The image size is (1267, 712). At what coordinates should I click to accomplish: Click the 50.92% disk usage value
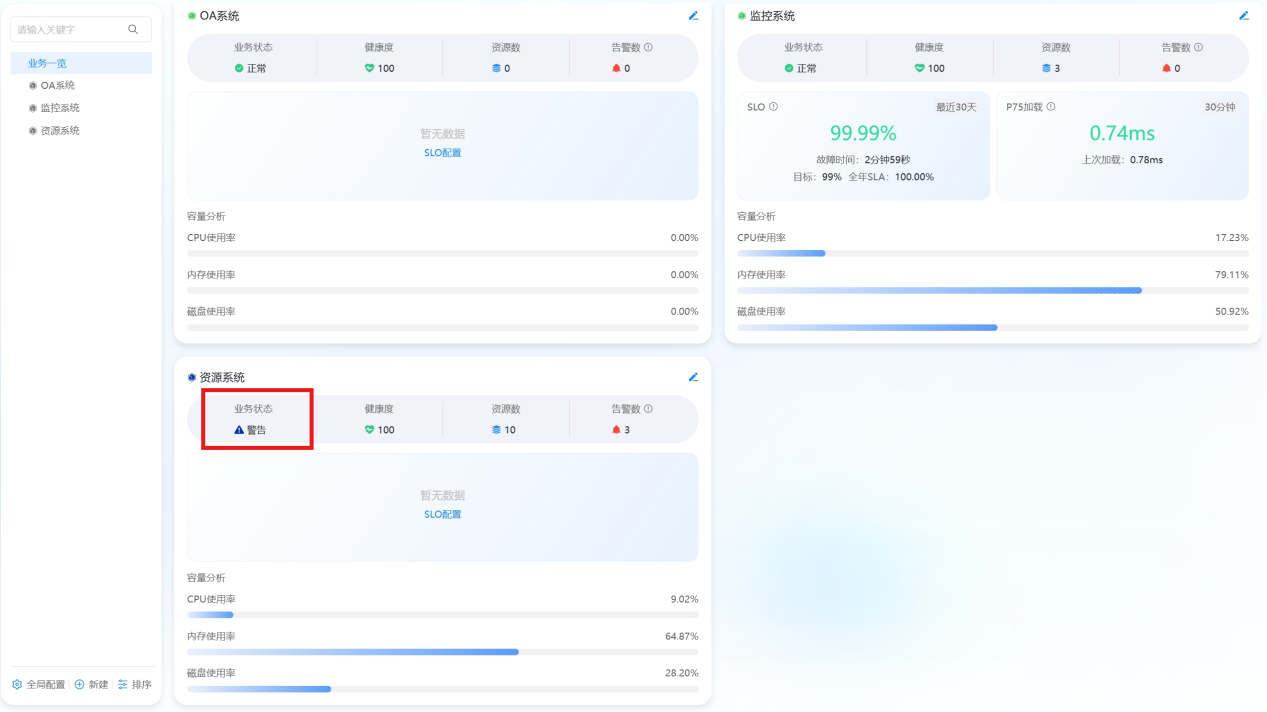(1232, 312)
